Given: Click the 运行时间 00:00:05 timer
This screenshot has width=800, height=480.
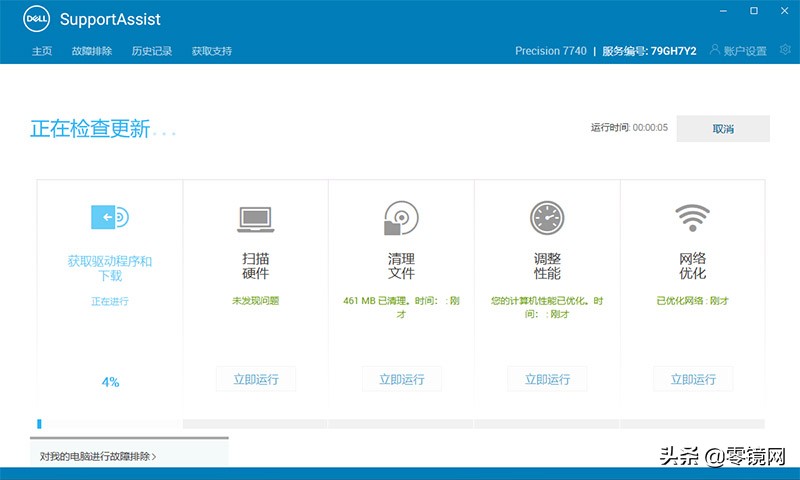Looking at the screenshot, I should click(x=629, y=128).
